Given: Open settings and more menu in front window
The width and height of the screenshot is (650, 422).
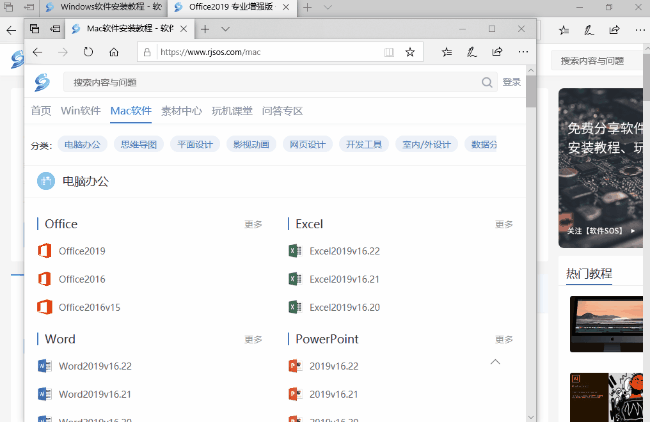Looking at the screenshot, I should [523, 52].
